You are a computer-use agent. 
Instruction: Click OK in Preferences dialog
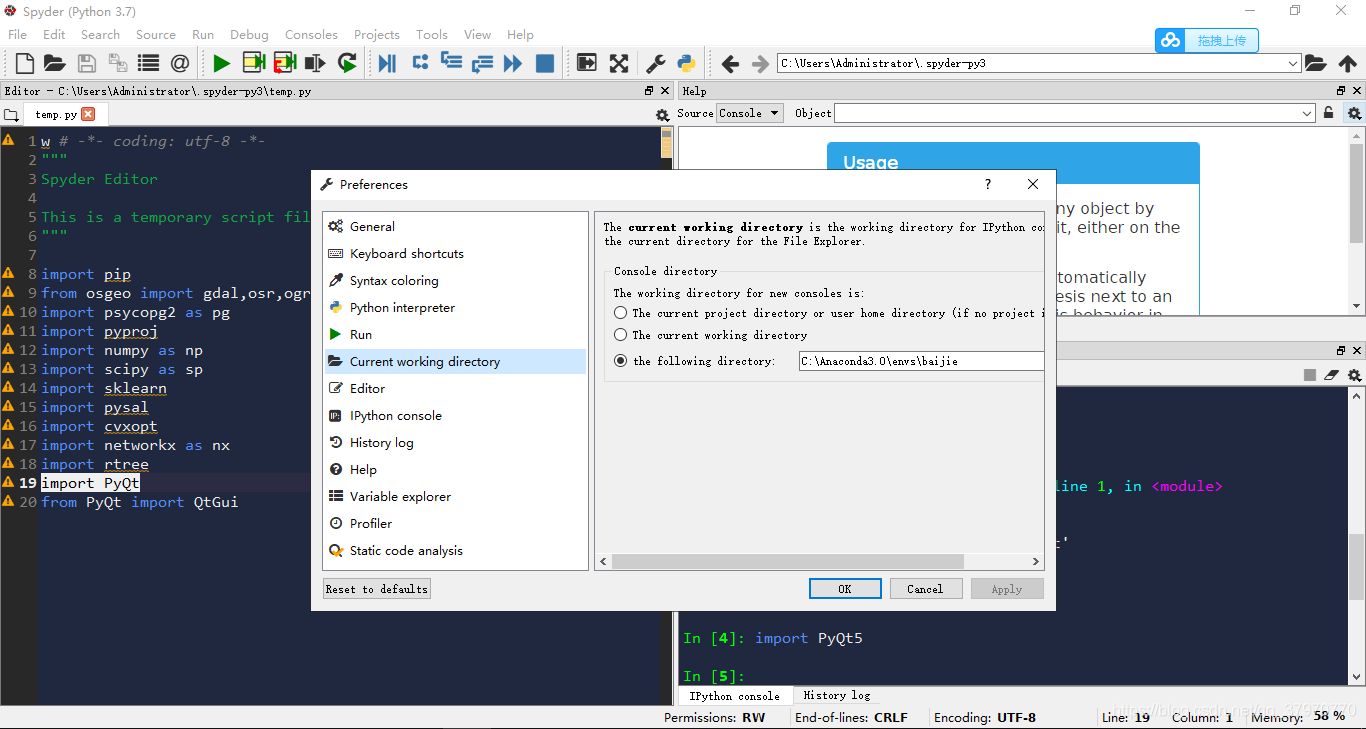coord(845,589)
